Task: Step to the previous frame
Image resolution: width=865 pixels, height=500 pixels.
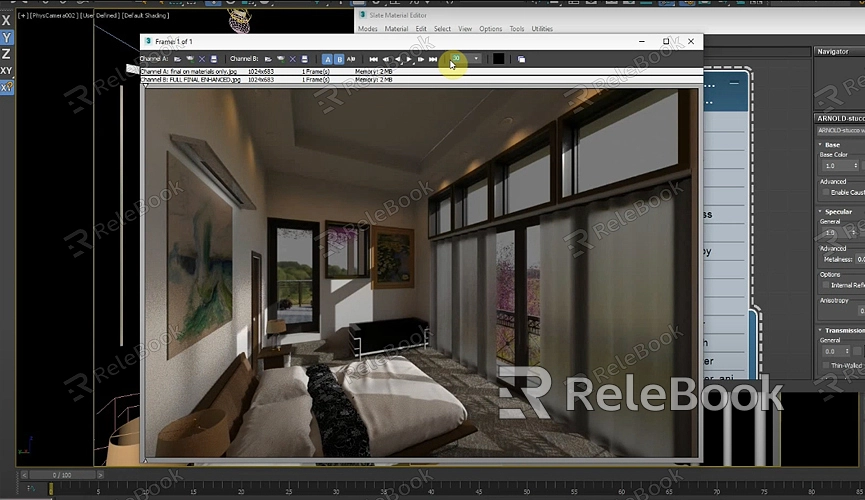Action: (386, 59)
